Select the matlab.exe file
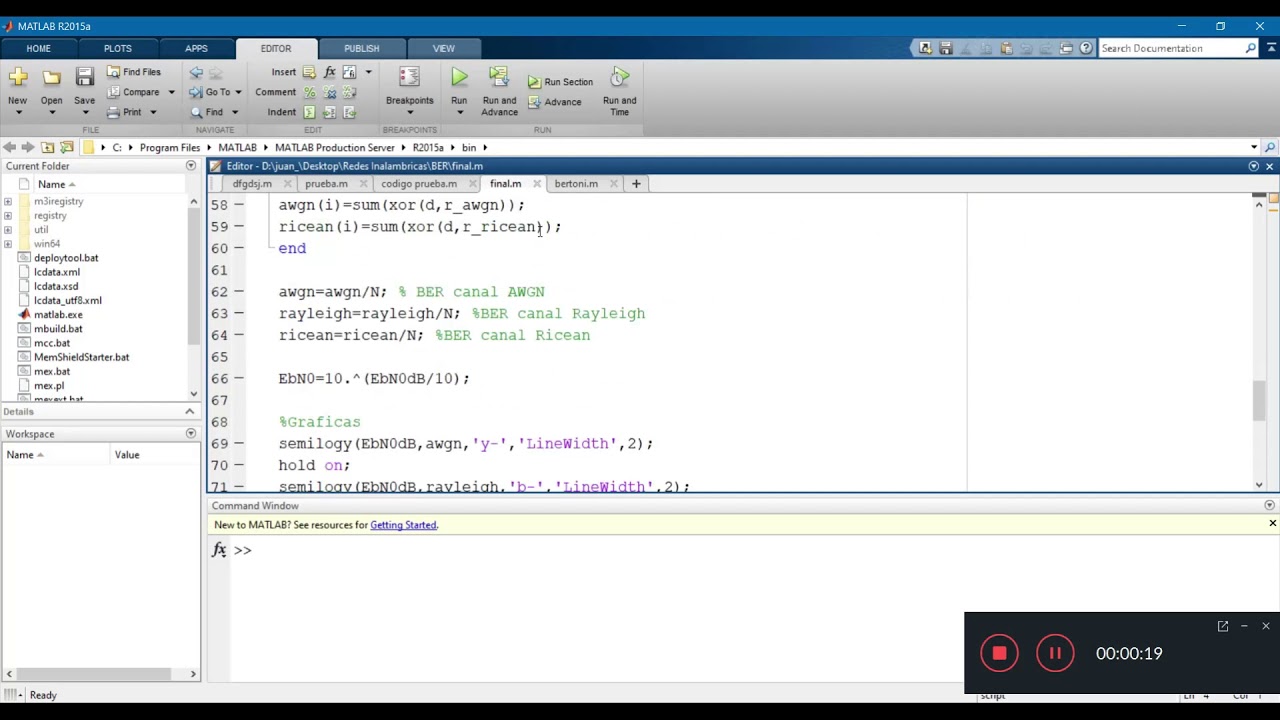Viewport: 1280px width, 720px height. pyautogui.click(x=58, y=315)
